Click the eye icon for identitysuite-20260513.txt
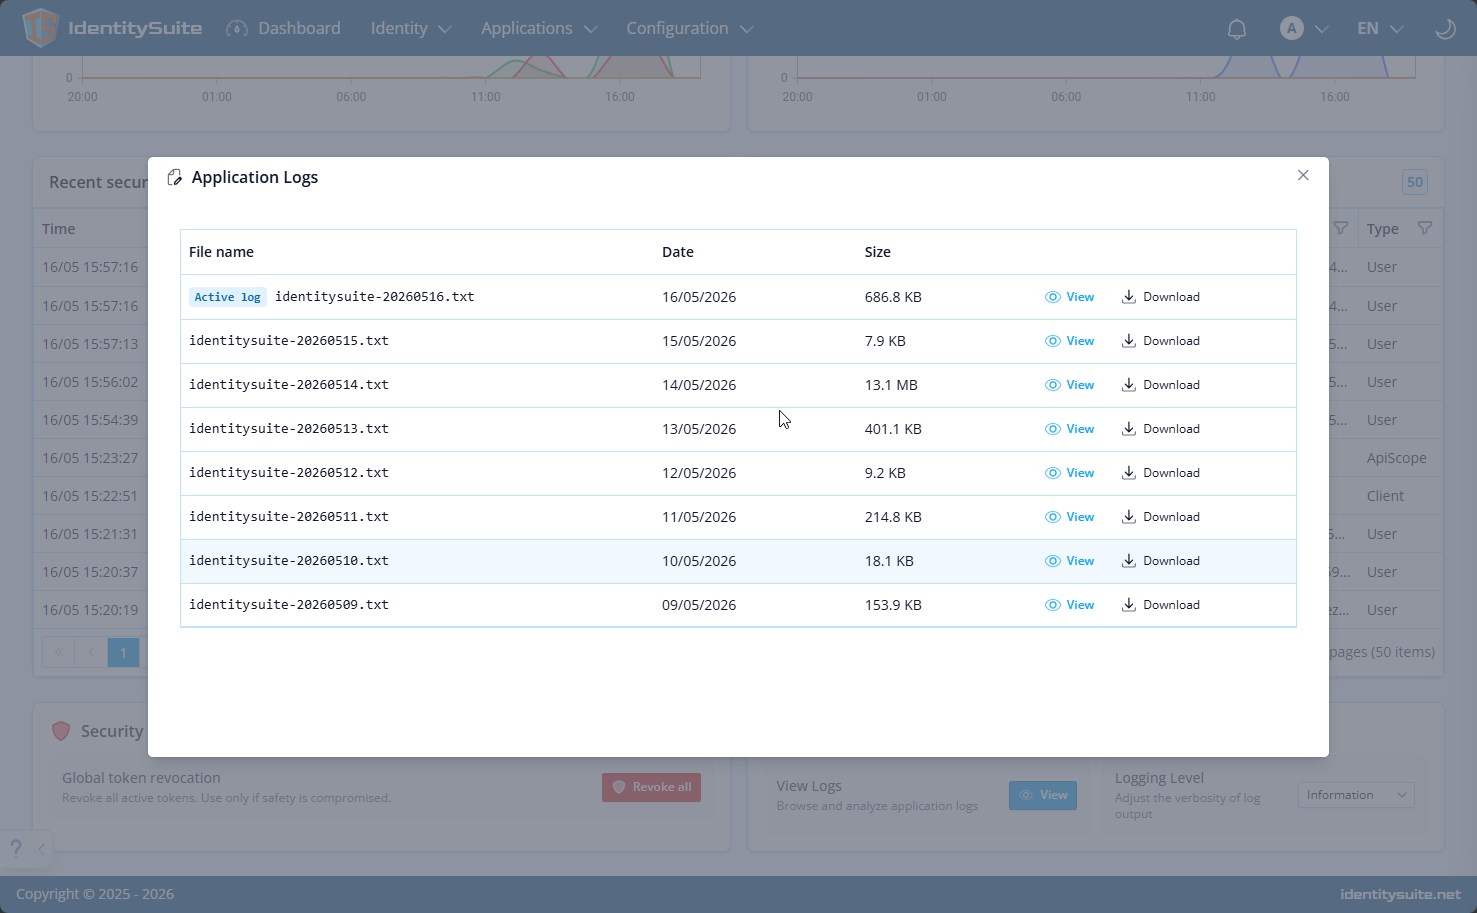Screen dimensions: 1477x913 click(1052, 429)
